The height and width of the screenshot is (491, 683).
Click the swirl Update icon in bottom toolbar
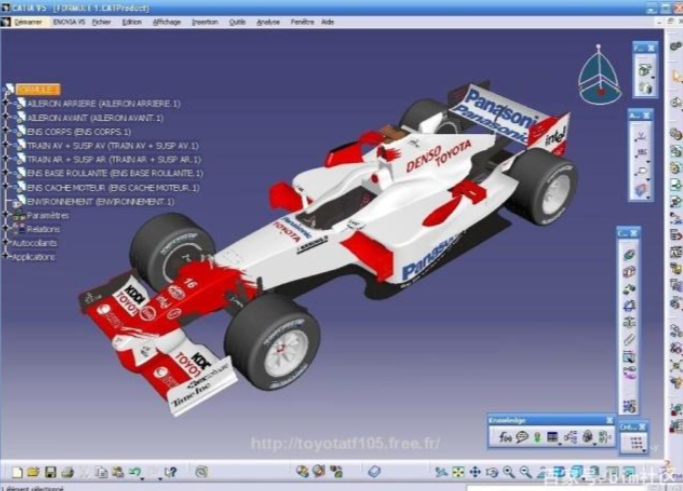click(201, 472)
